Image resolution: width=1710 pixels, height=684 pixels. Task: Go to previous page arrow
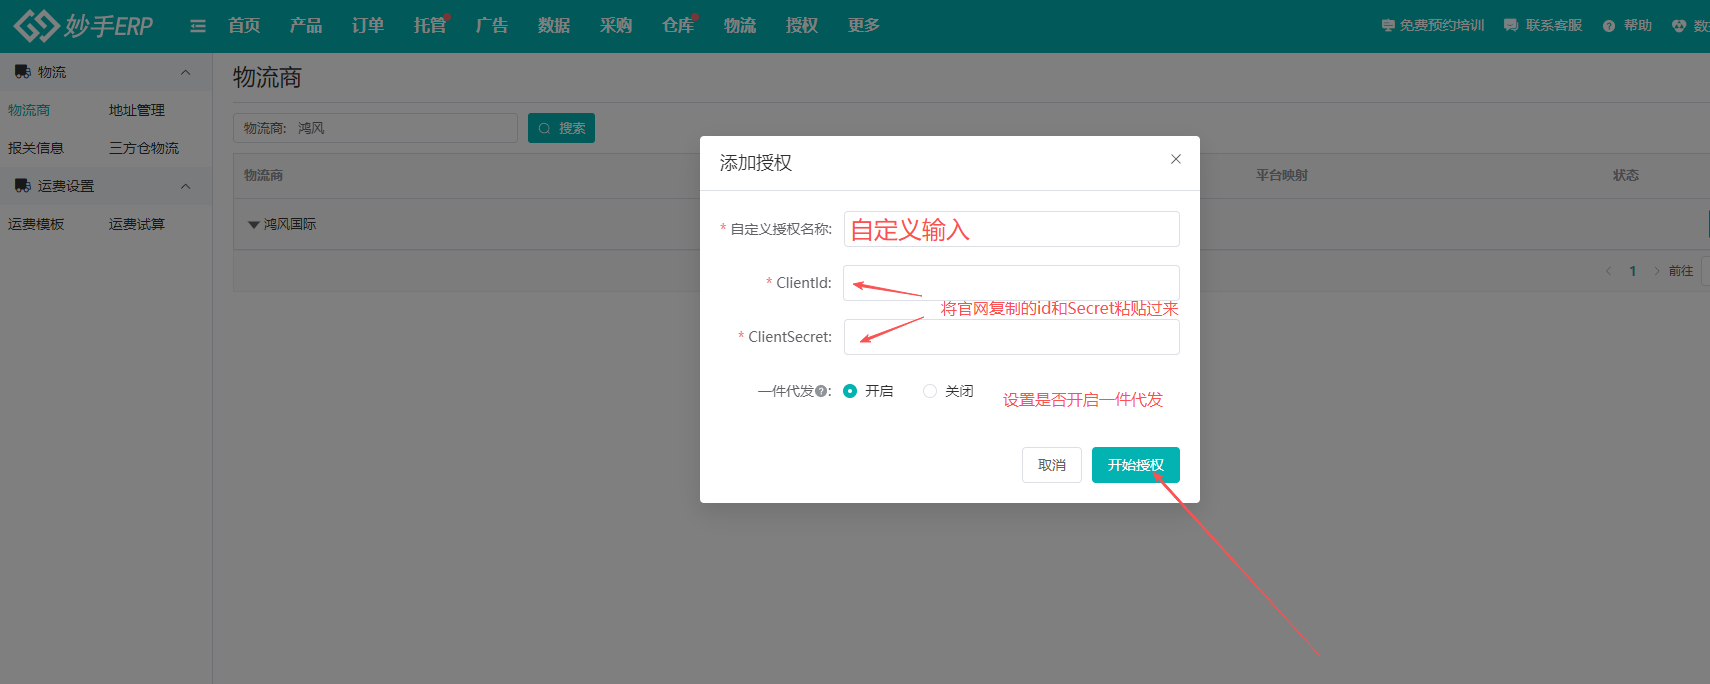(x=1609, y=271)
